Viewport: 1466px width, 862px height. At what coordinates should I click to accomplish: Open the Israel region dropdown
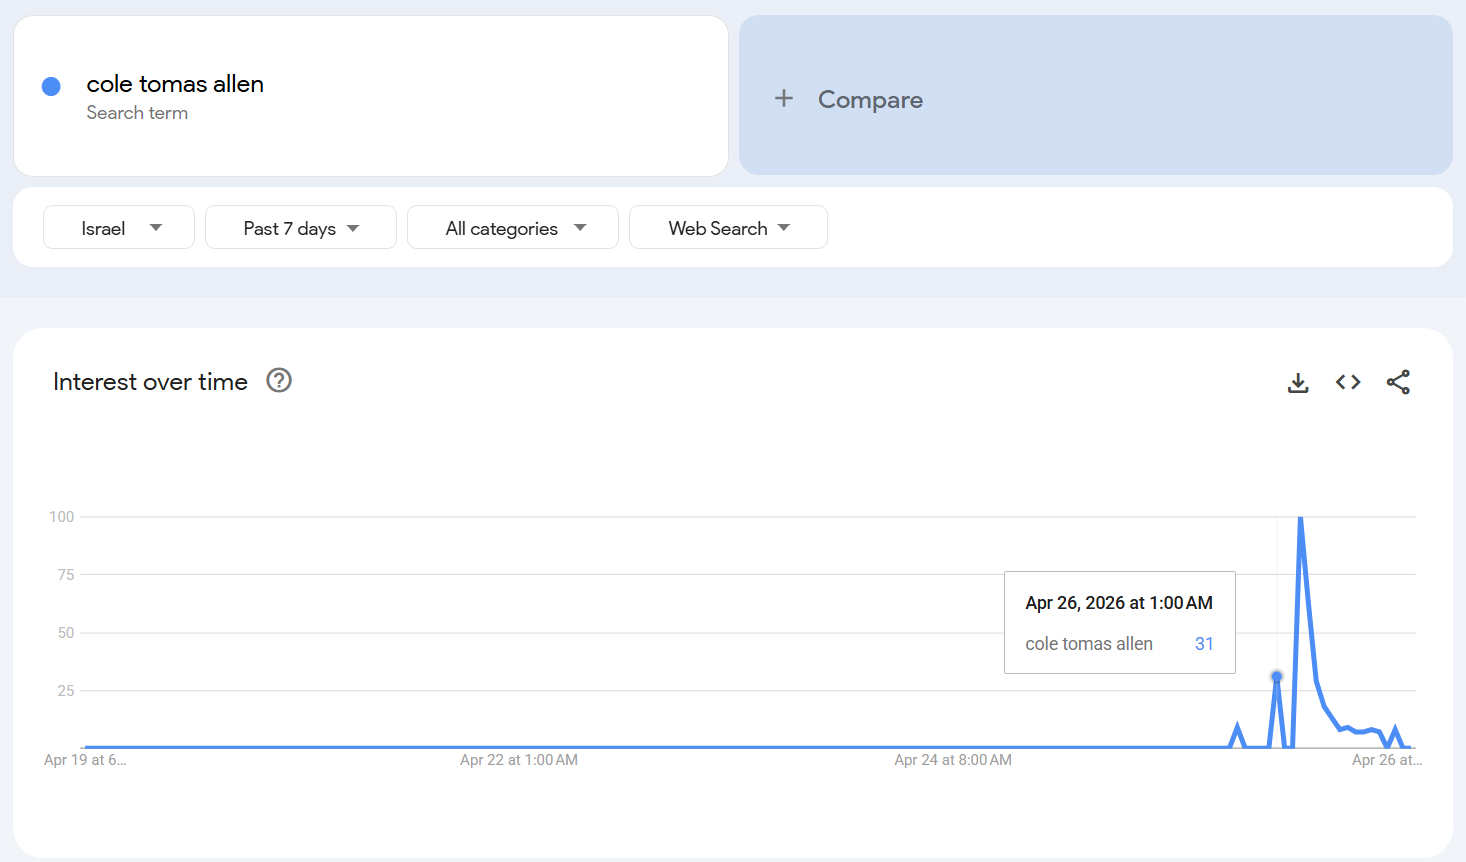pyautogui.click(x=119, y=228)
